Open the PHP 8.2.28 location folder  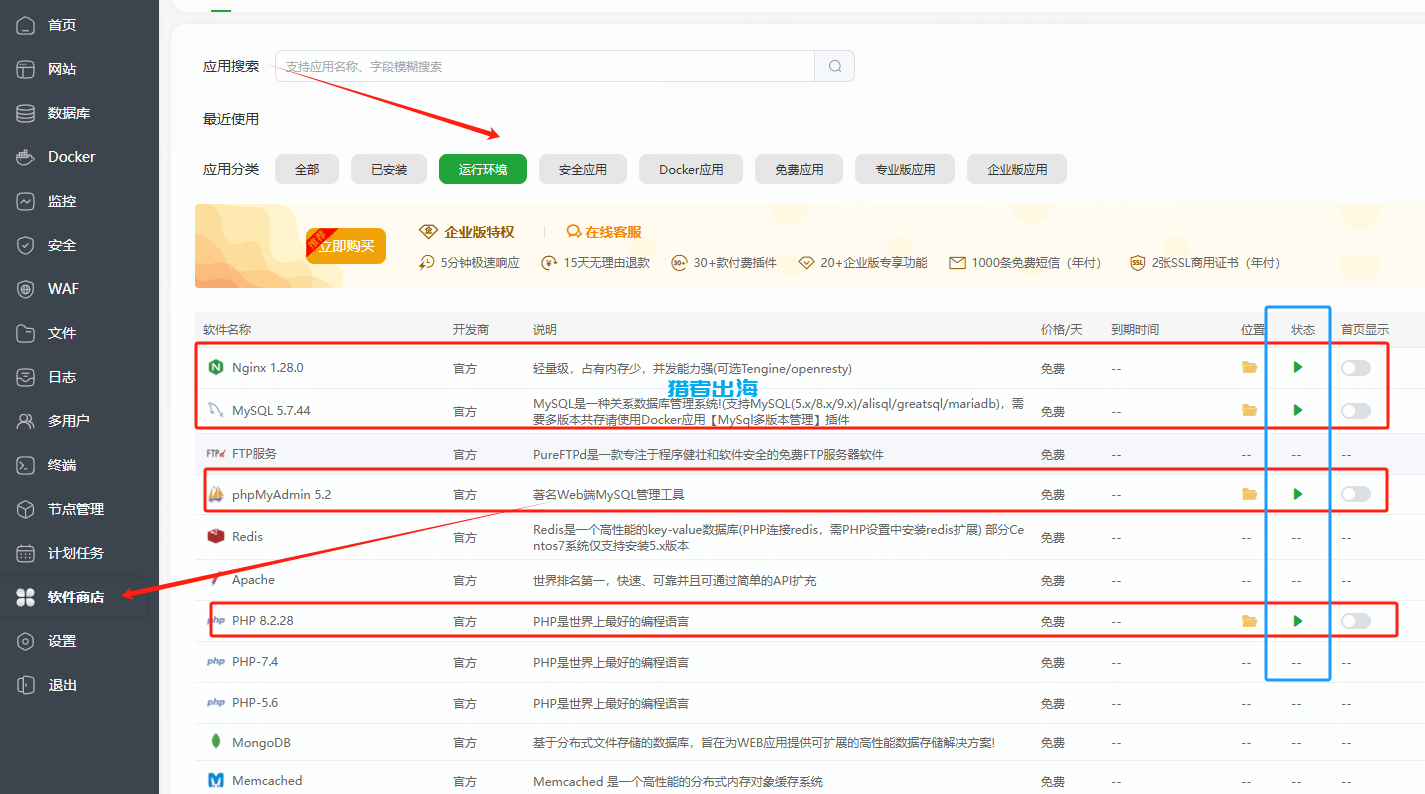pos(1249,621)
